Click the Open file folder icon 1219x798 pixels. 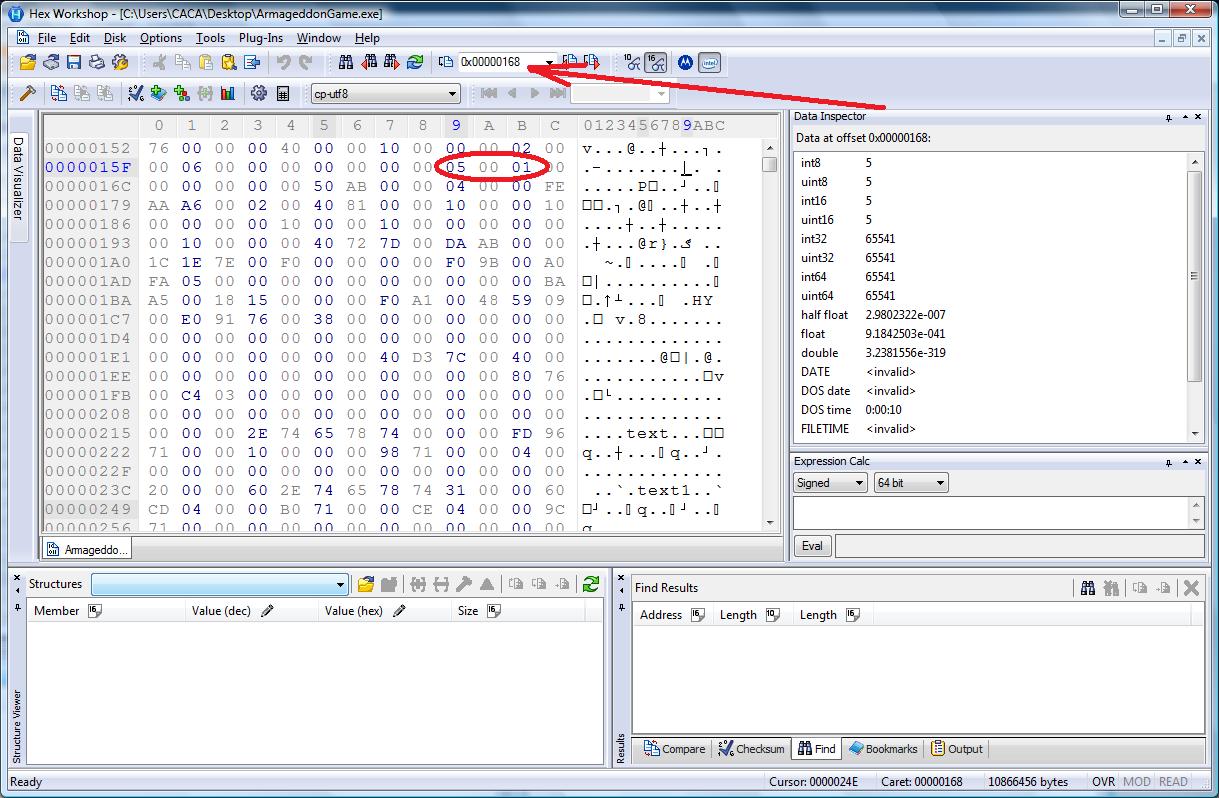[27, 62]
